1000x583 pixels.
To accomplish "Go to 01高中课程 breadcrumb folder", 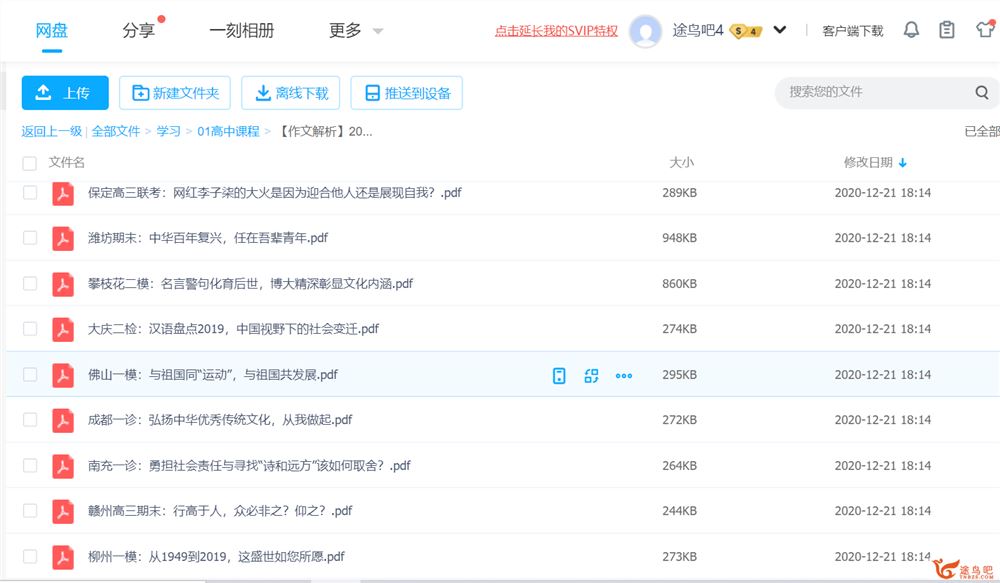I will click(228, 131).
